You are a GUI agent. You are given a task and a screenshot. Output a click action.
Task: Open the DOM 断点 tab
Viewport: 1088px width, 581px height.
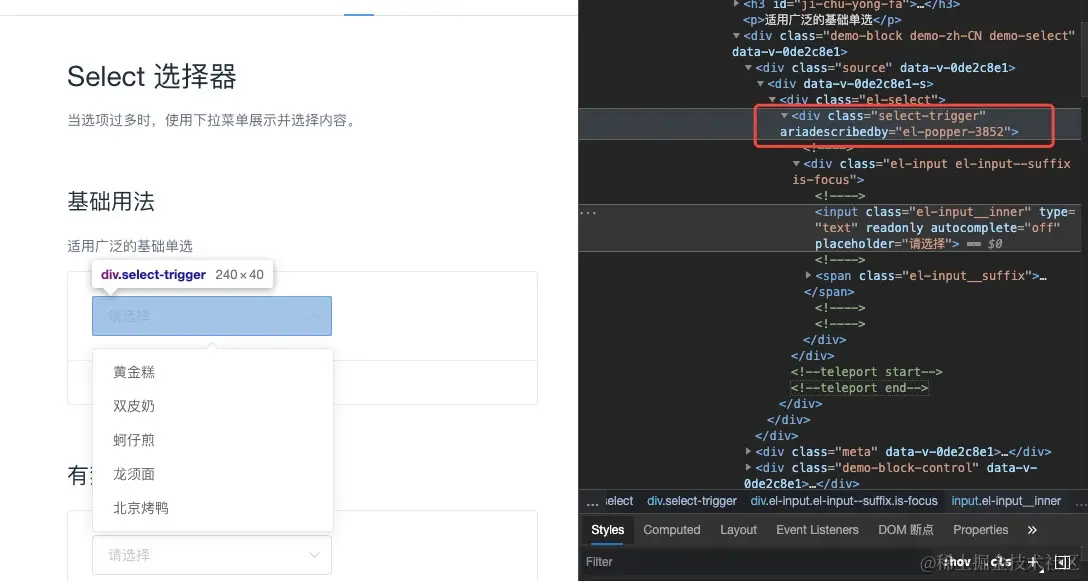click(906, 530)
